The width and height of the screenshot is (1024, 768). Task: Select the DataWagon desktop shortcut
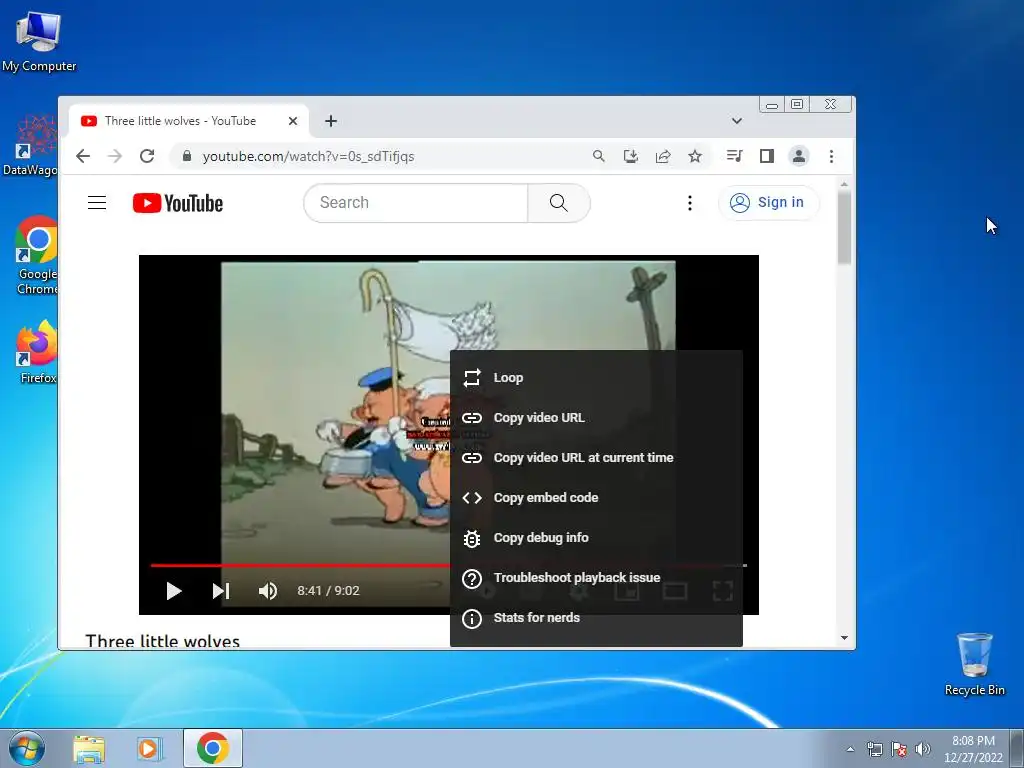click(31, 144)
